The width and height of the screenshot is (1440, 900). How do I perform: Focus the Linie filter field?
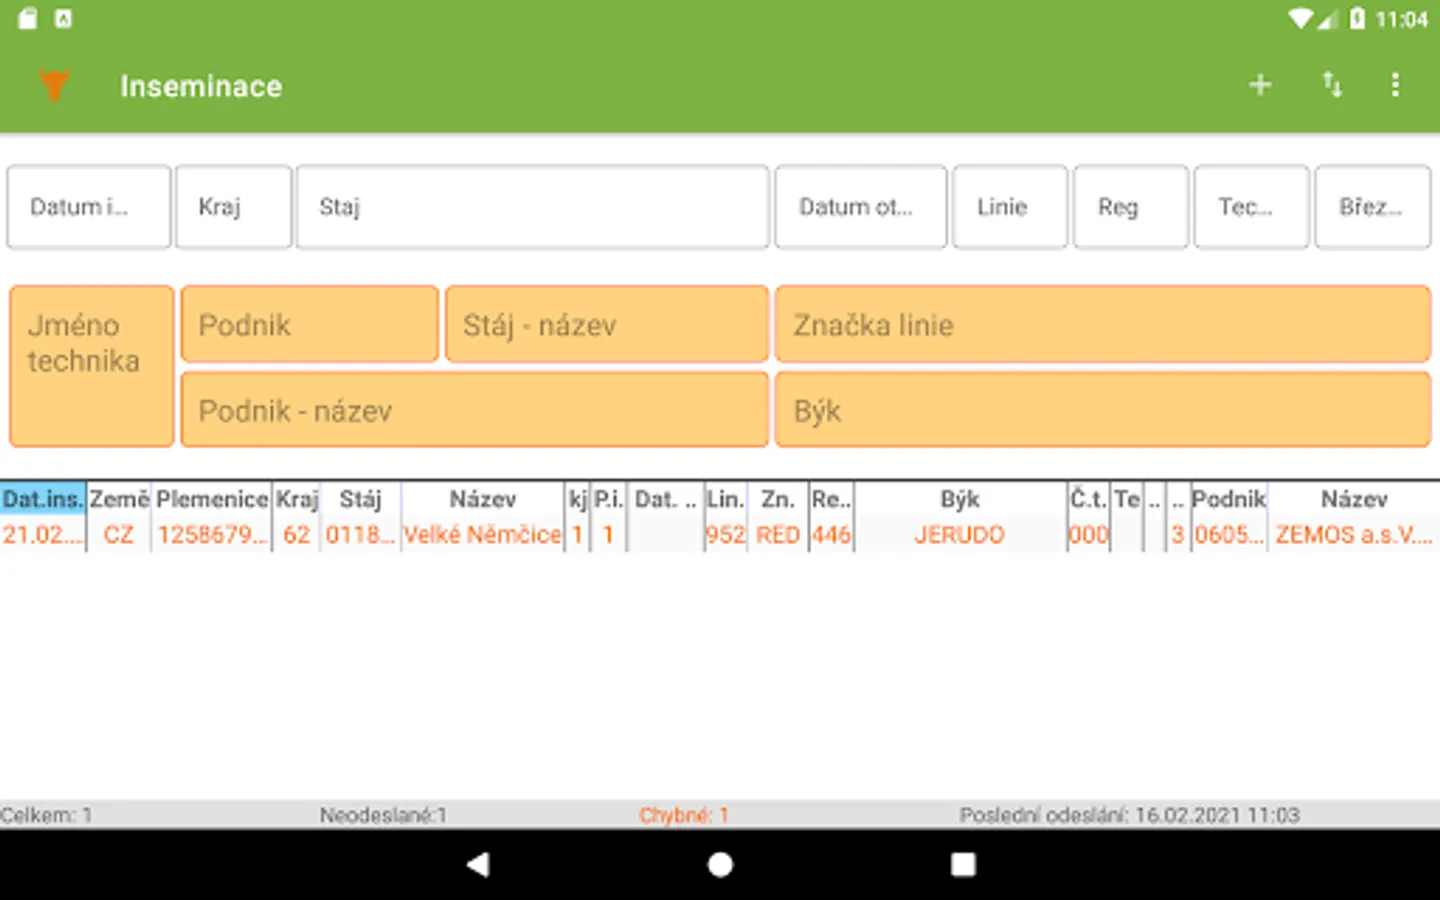click(1010, 207)
